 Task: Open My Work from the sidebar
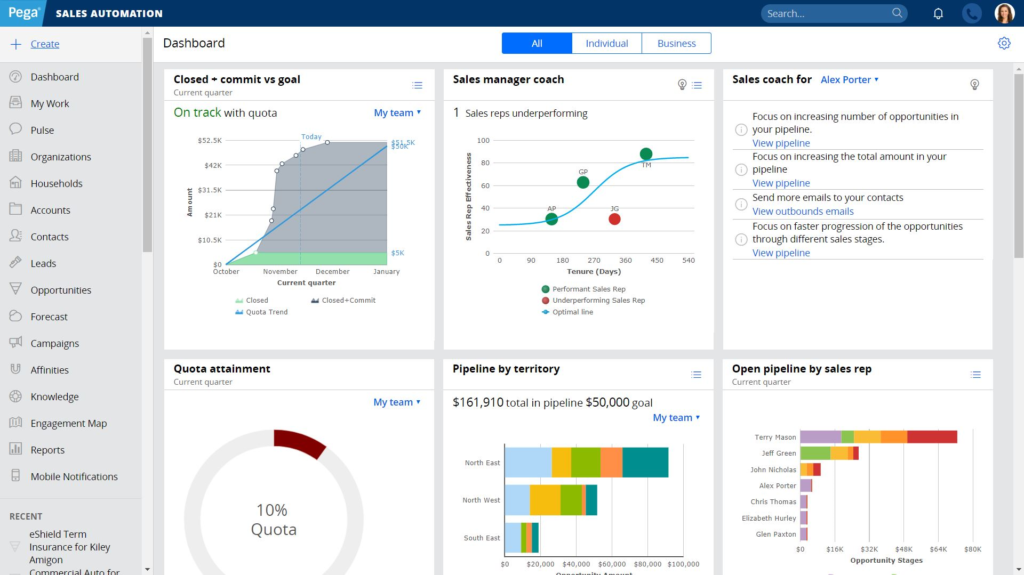pos(50,103)
